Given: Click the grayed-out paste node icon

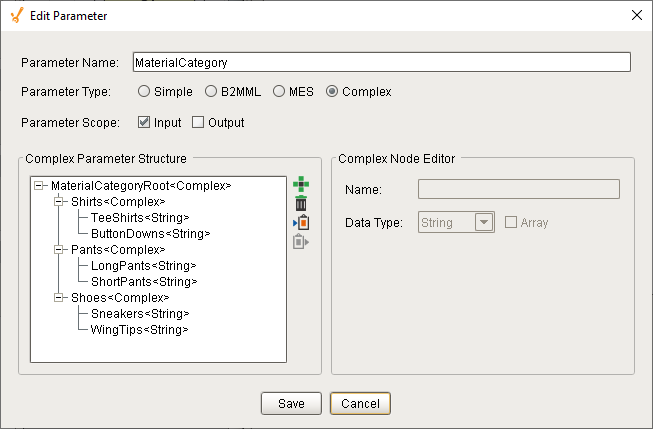Looking at the screenshot, I should 301,242.
